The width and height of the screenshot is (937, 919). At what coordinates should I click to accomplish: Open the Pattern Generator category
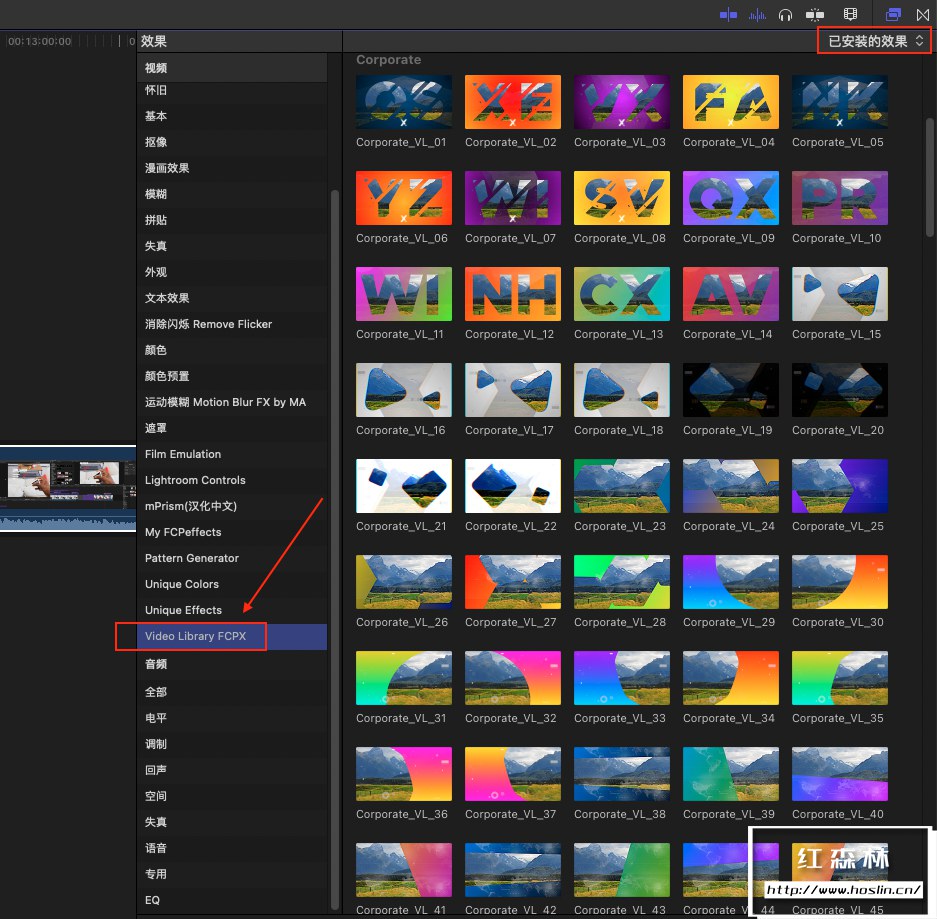pyautogui.click(x=232, y=558)
